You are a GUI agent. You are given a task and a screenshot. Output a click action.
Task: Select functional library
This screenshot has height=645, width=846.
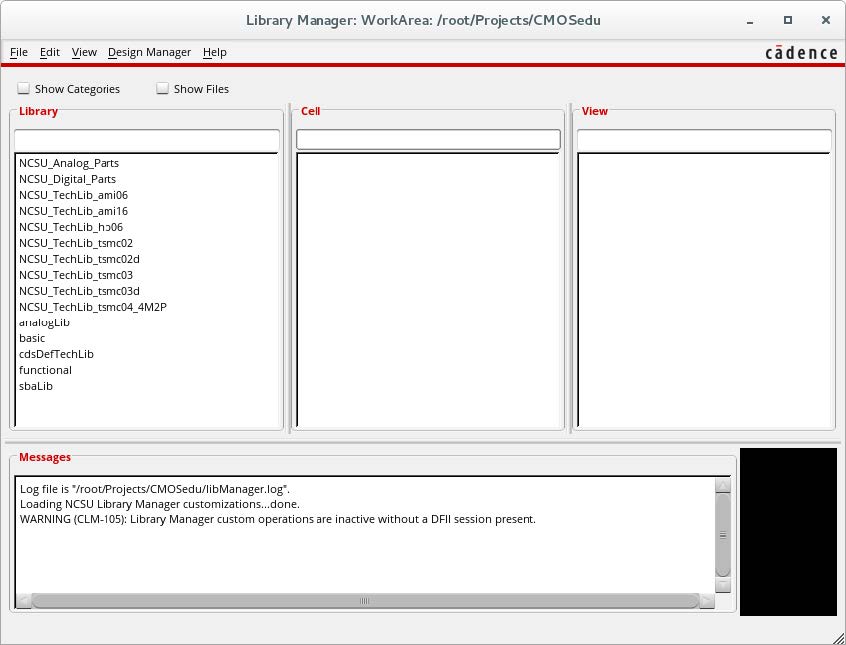tap(45, 370)
